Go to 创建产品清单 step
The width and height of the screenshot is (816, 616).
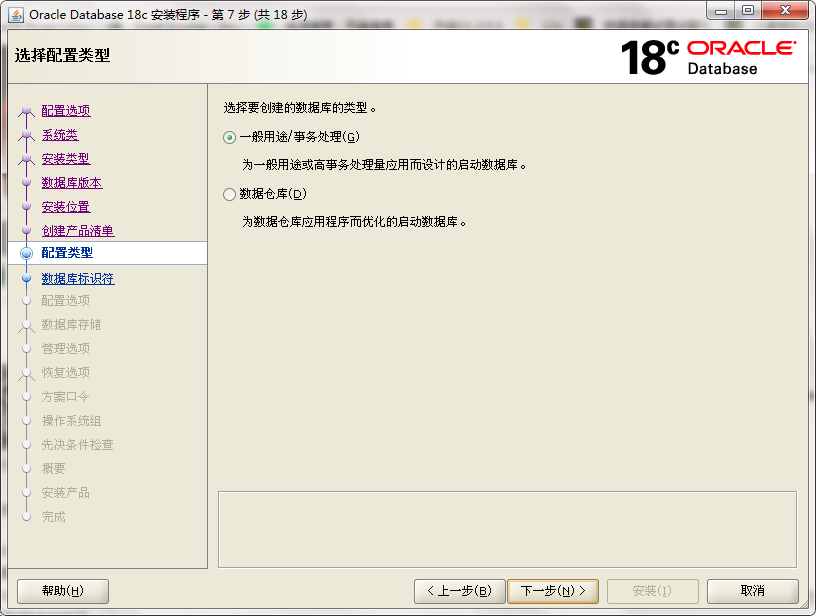pos(78,231)
